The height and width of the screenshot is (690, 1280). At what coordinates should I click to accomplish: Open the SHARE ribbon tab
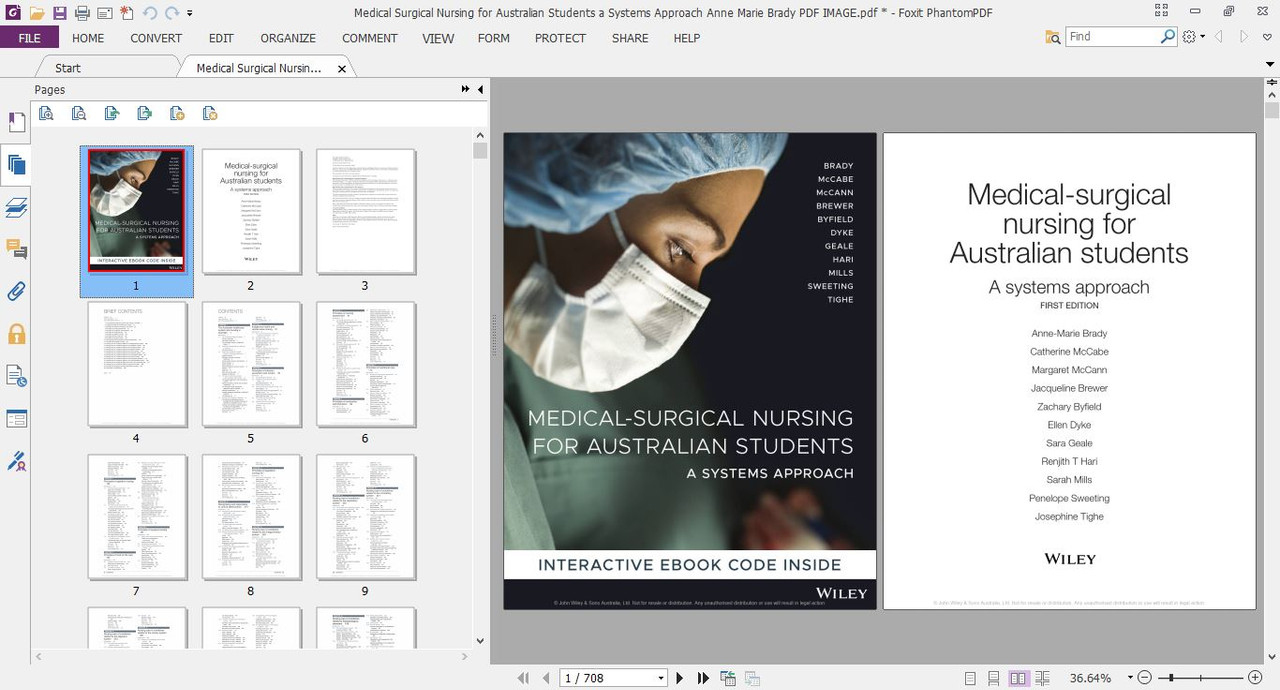pyautogui.click(x=630, y=38)
